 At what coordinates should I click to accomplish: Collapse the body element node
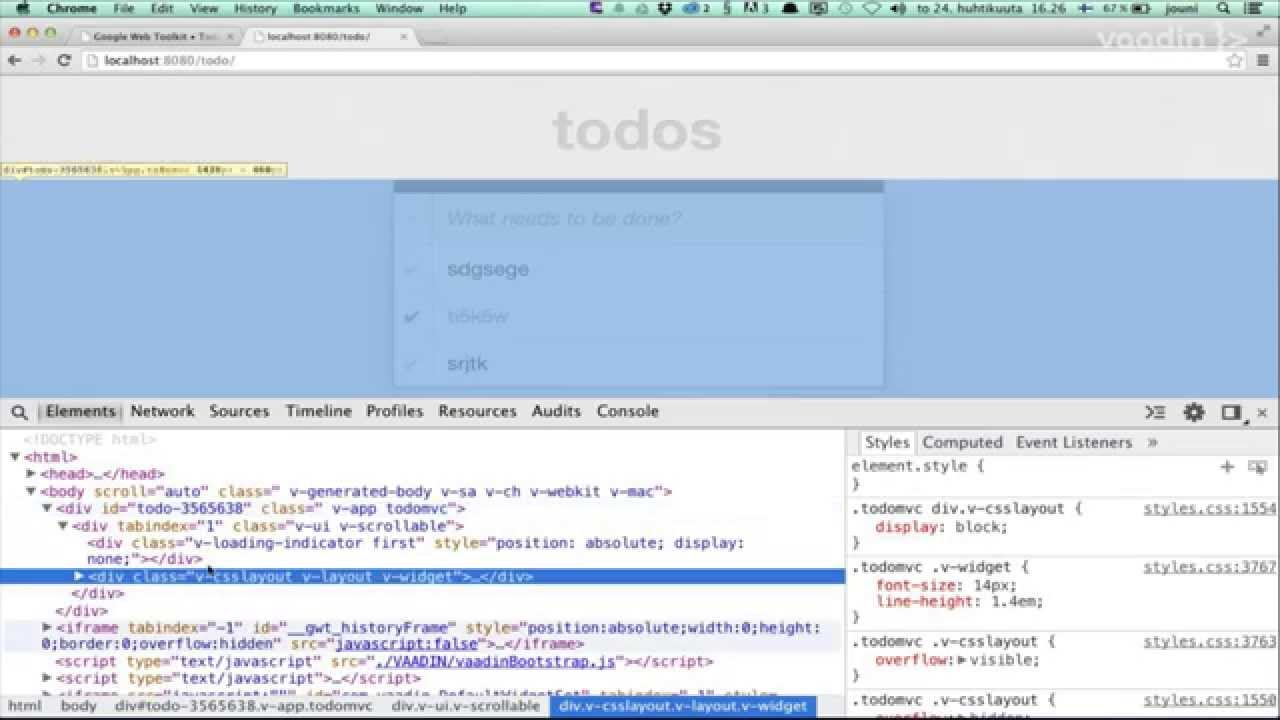point(31,491)
